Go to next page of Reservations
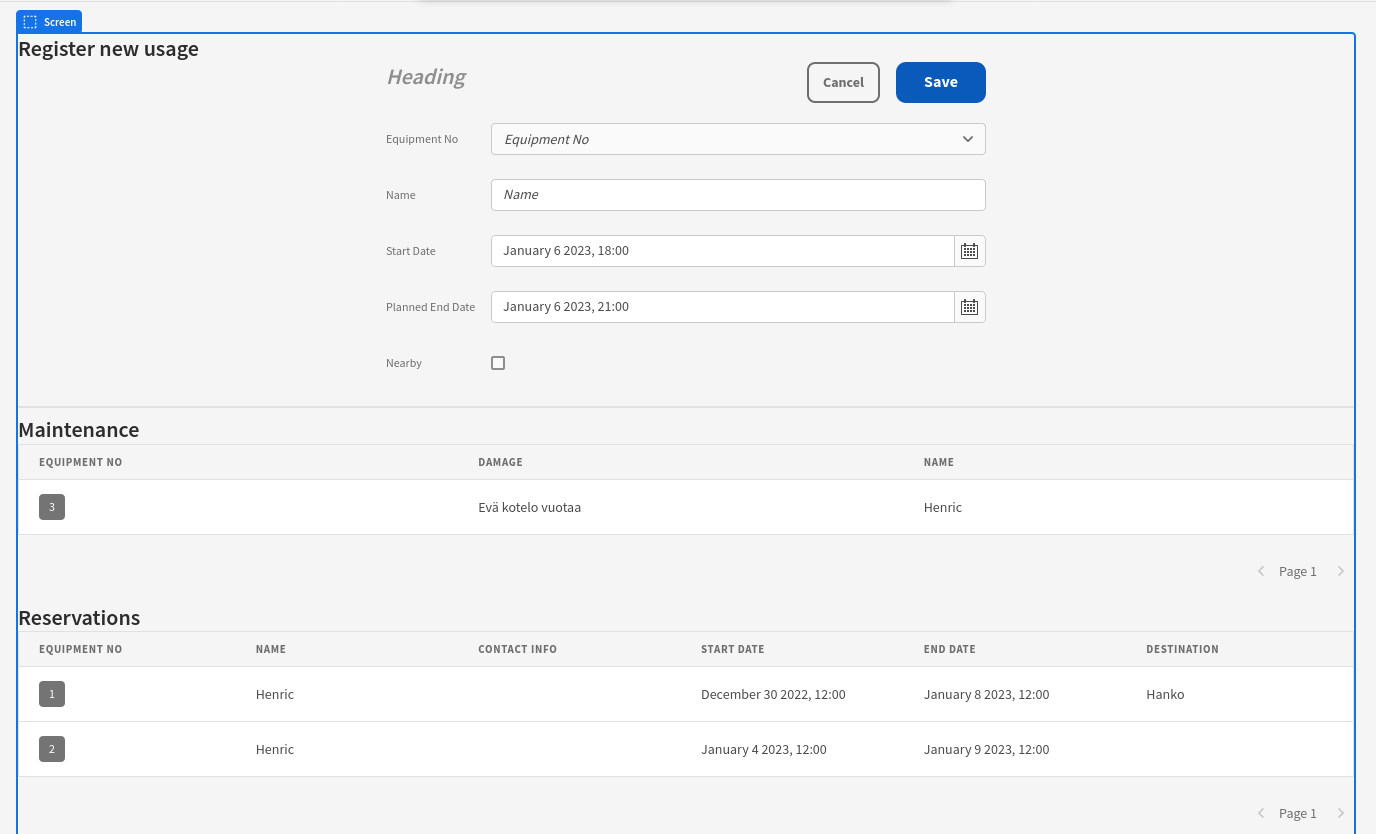This screenshot has height=834, width=1376. coord(1340,813)
